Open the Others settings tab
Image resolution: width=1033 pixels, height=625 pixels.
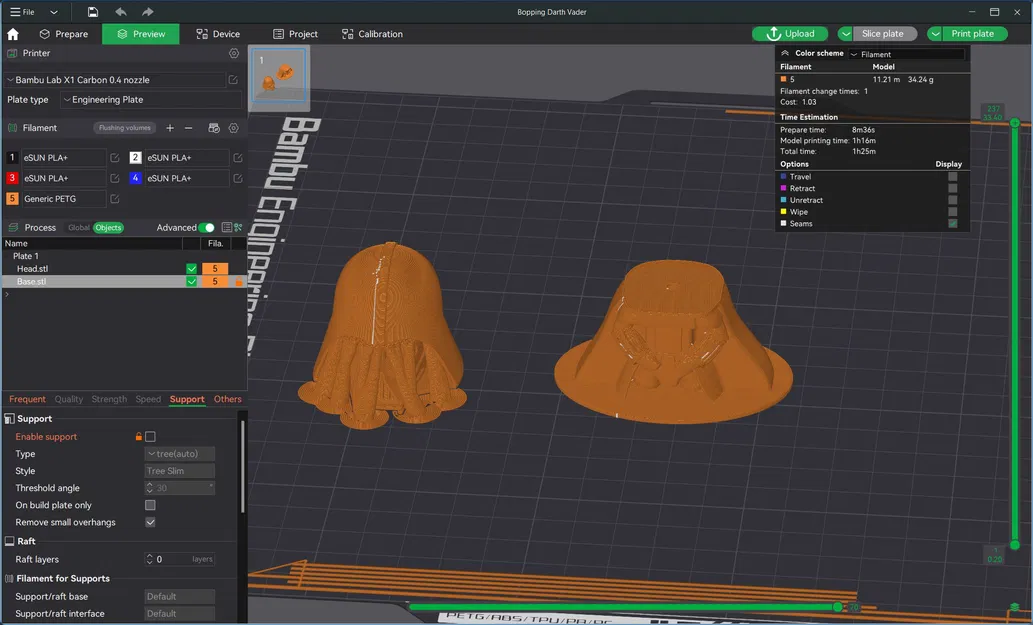[x=228, y=399]
